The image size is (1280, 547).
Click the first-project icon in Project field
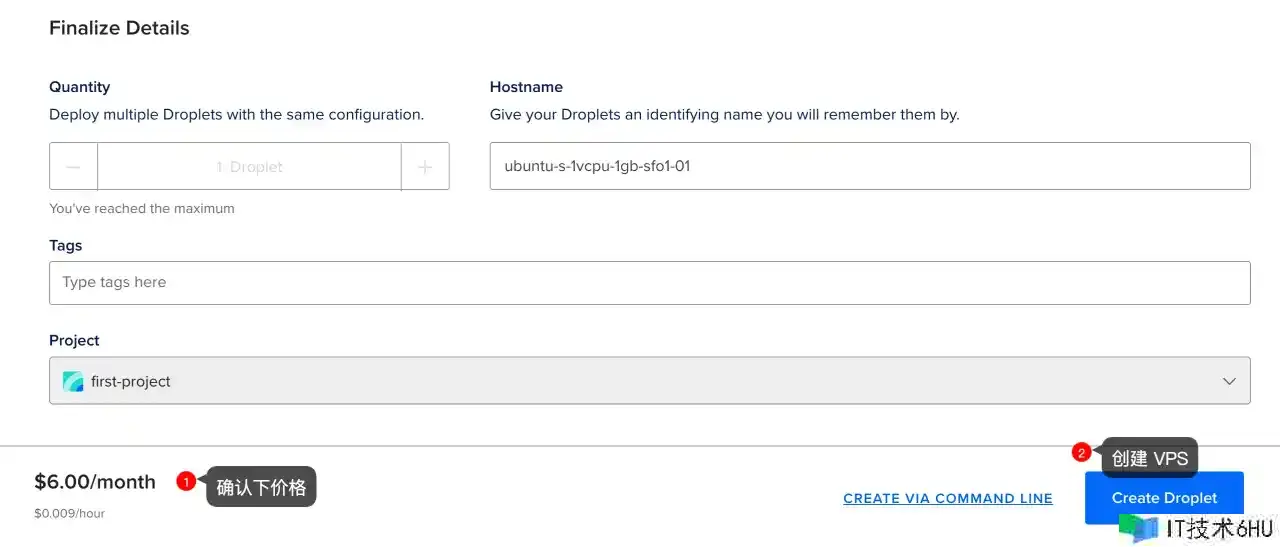click(73, 381)
